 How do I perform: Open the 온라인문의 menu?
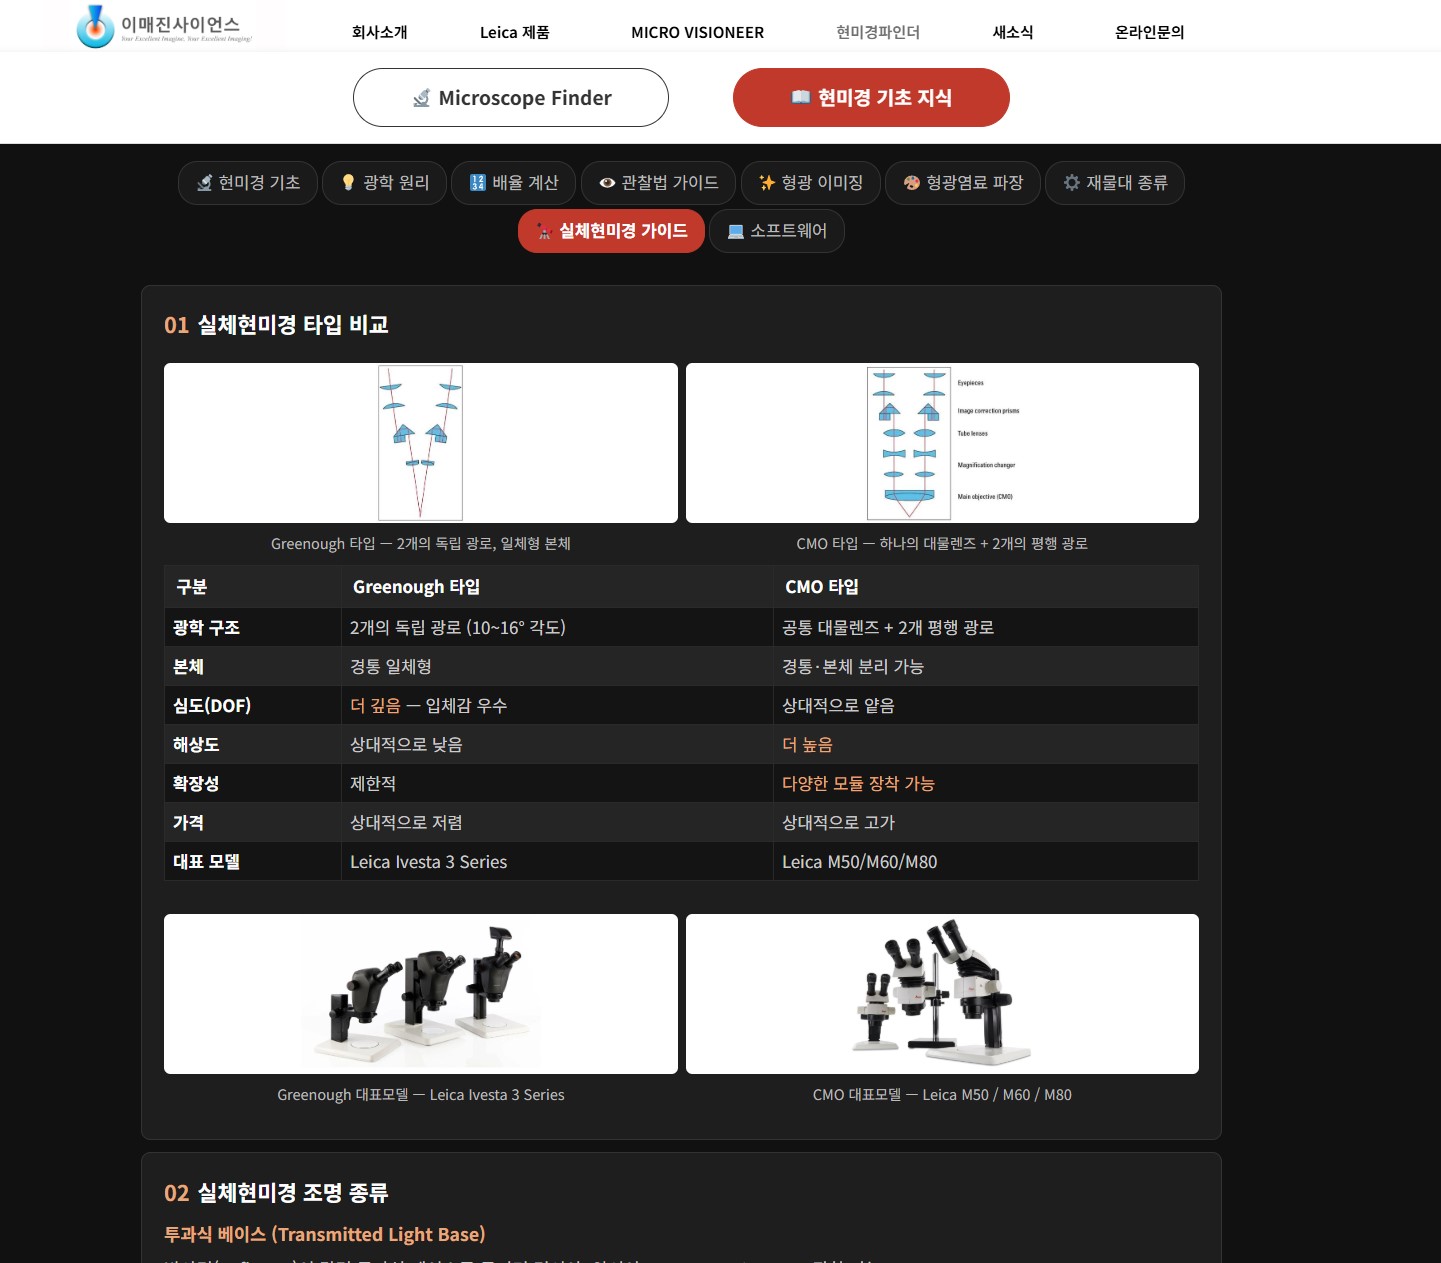pyautogui.click(x=1150, y=32)
